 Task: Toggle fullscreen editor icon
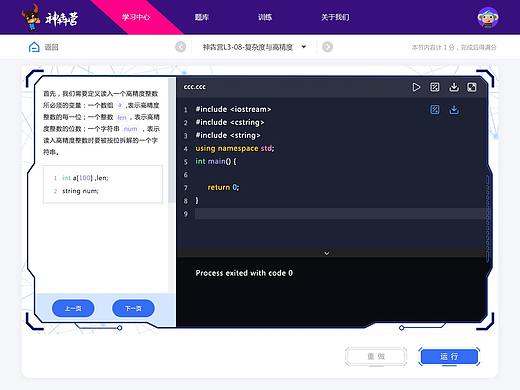472,87
